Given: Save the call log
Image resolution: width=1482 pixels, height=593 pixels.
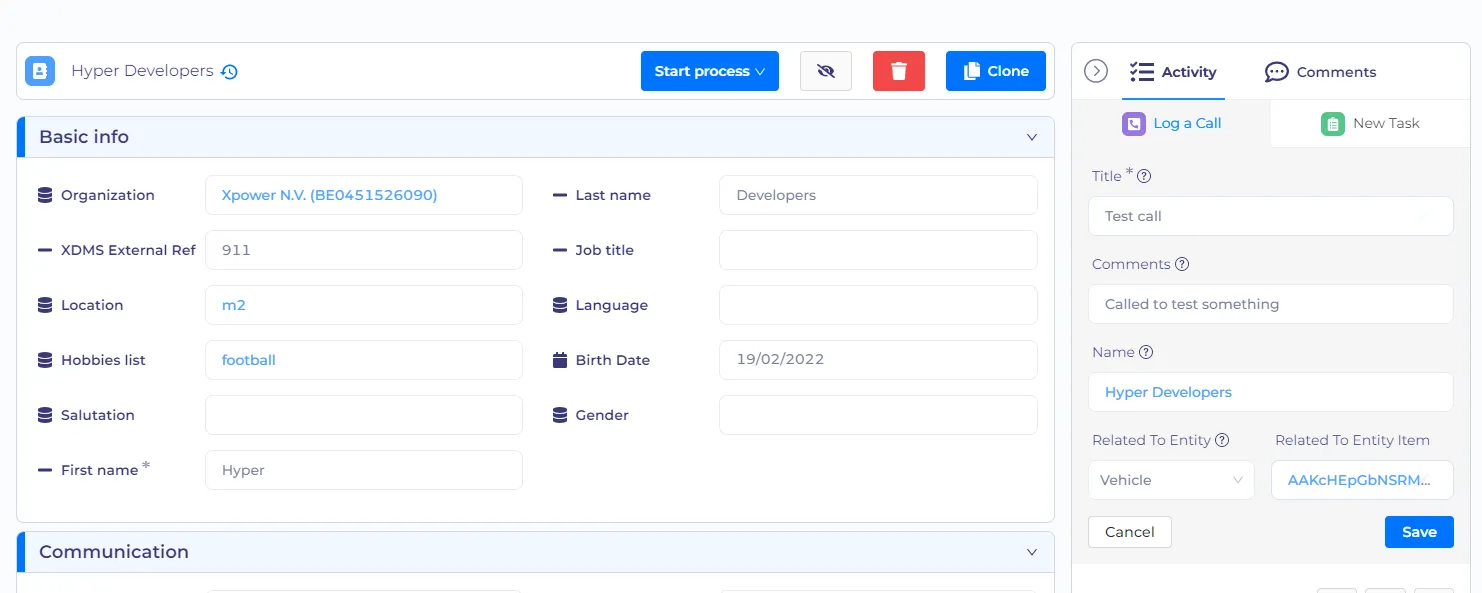Looking at the screenshot, I should [x=1419, y=532].
